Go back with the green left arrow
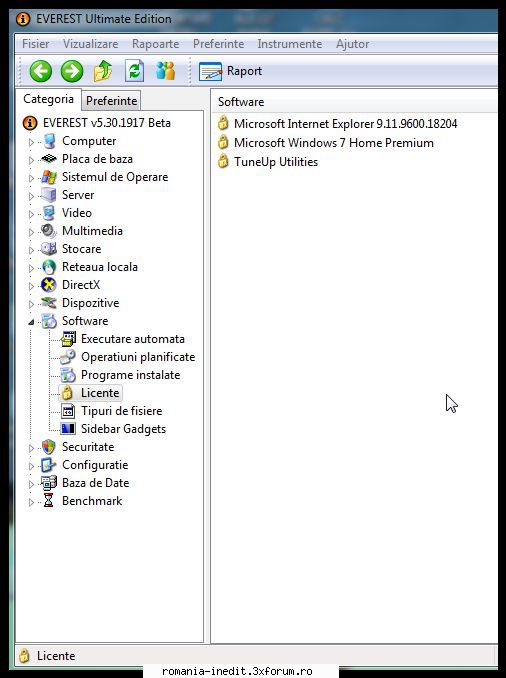The height and width of the screenshot is (678, 506). point(41,71)
